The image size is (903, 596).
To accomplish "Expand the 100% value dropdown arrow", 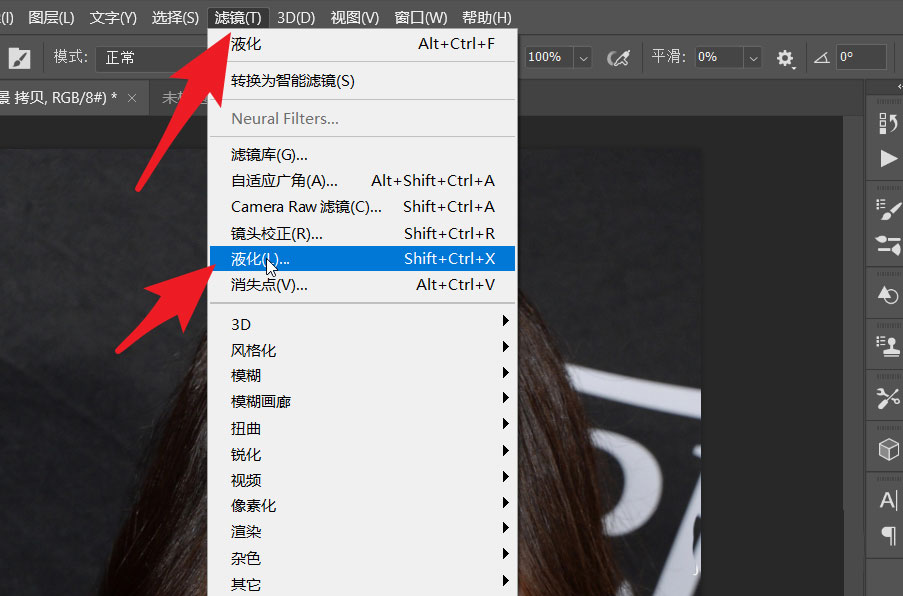I will tap(583, 58).
